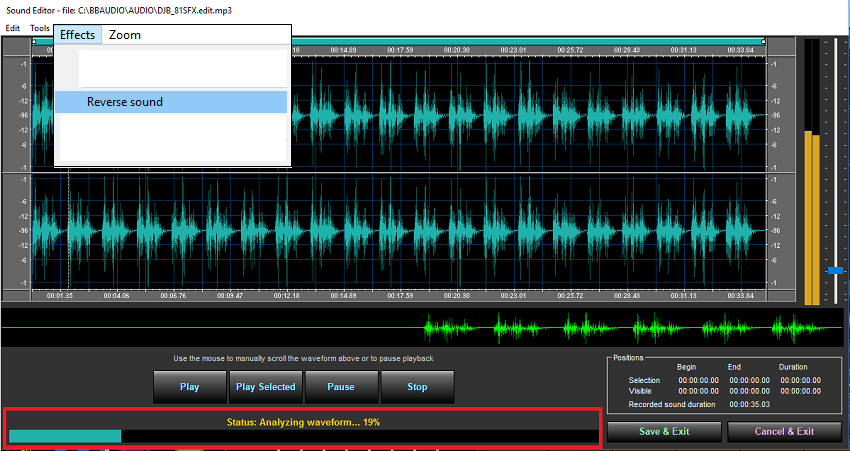Click the Play Selected button
This screenshot has height=451, width=850.
pos(266,387)
